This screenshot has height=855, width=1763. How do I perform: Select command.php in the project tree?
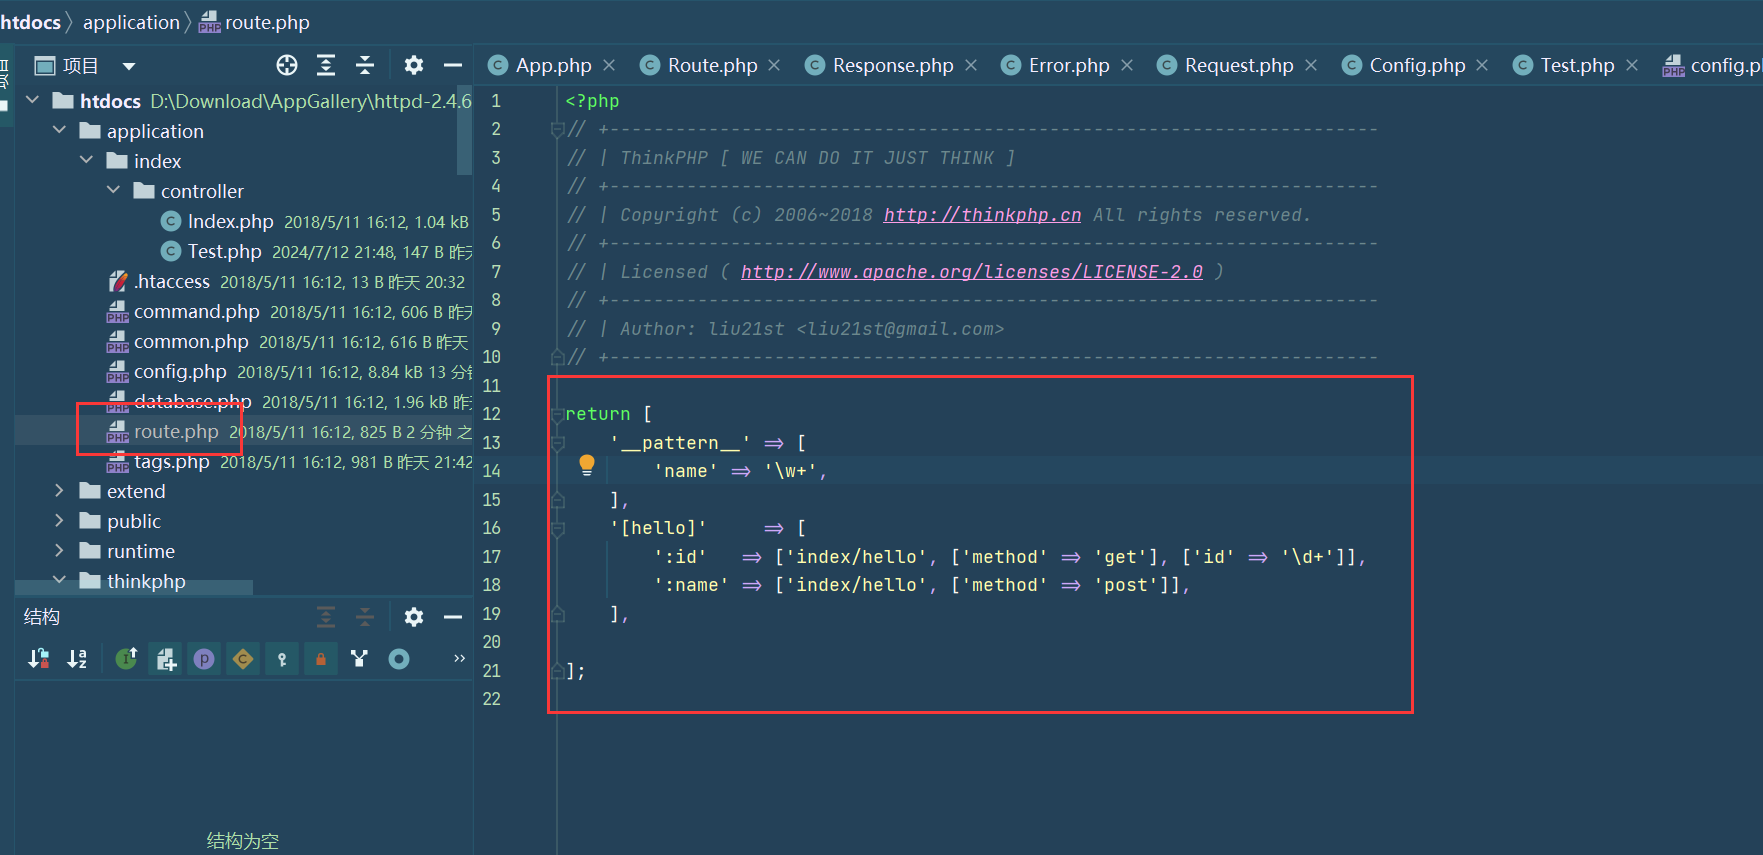197,311
